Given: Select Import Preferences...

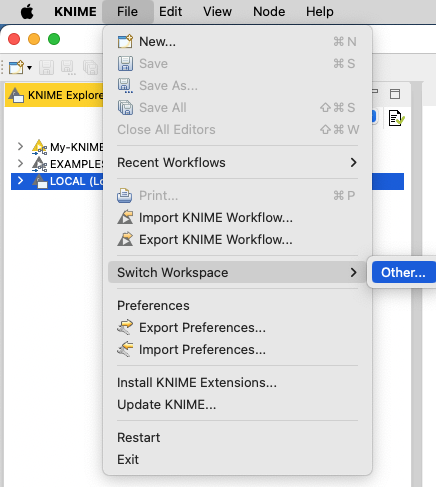Looking at the screenshot, I should click(237, 350).
